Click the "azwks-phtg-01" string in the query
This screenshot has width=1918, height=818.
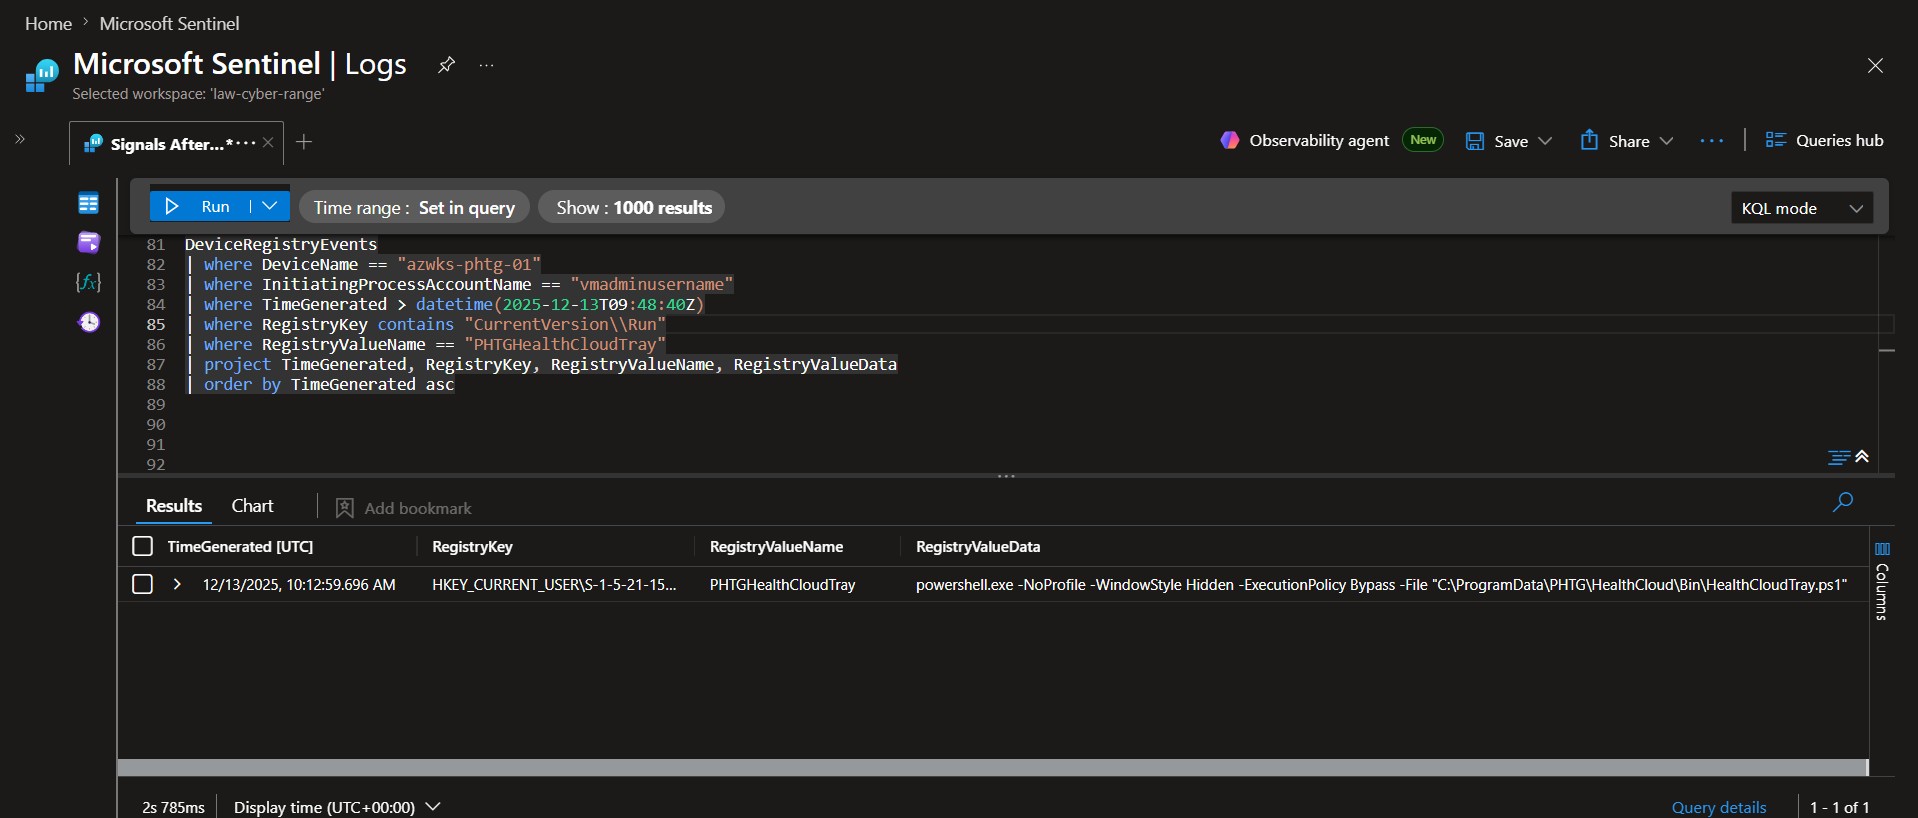click(469, 264)
